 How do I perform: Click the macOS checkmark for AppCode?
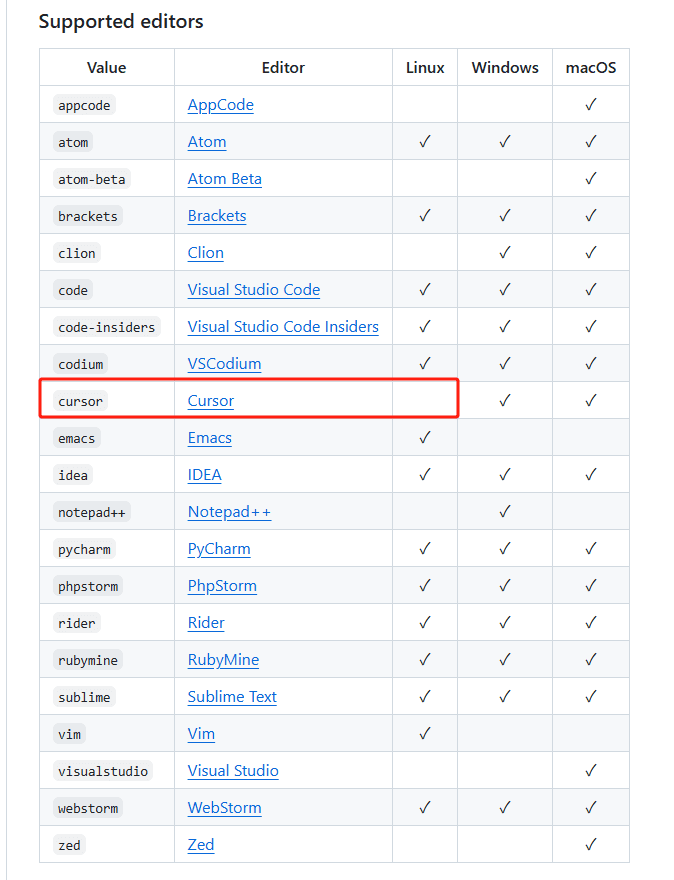590,104
